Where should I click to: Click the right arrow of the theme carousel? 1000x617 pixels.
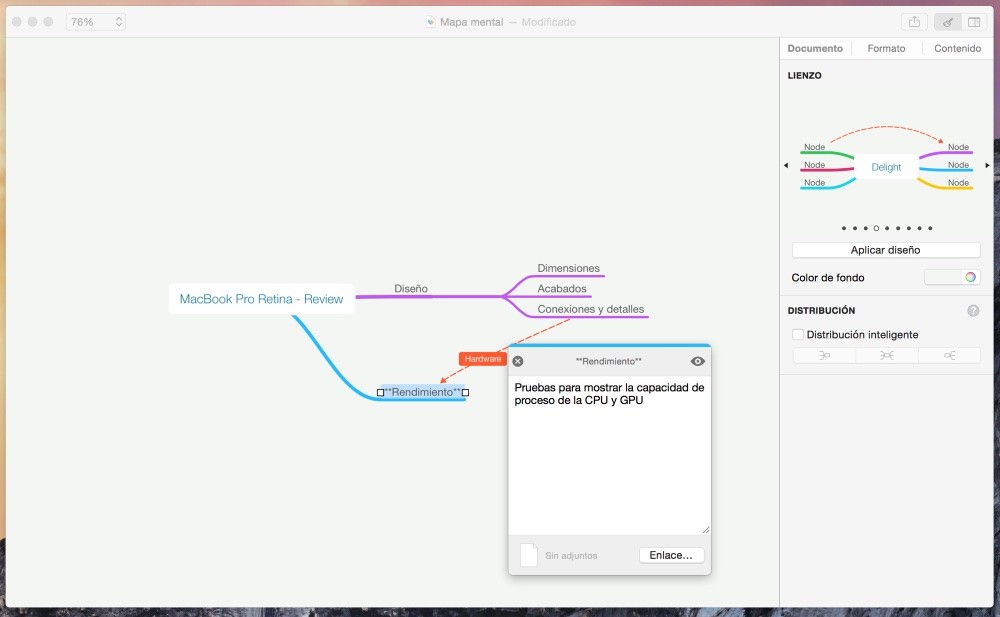tap(986, 167)
